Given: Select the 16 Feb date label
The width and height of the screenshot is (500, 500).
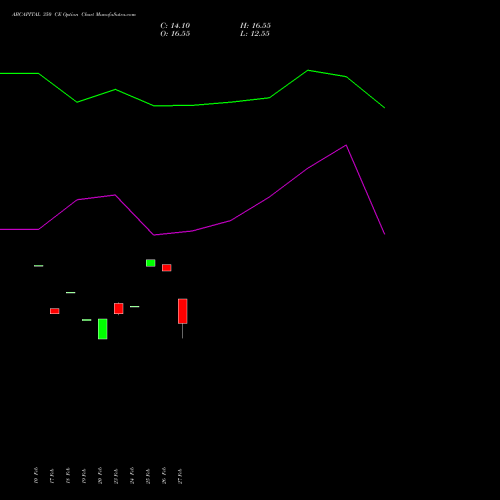Looking at the screenshot, I should (36, 475).
